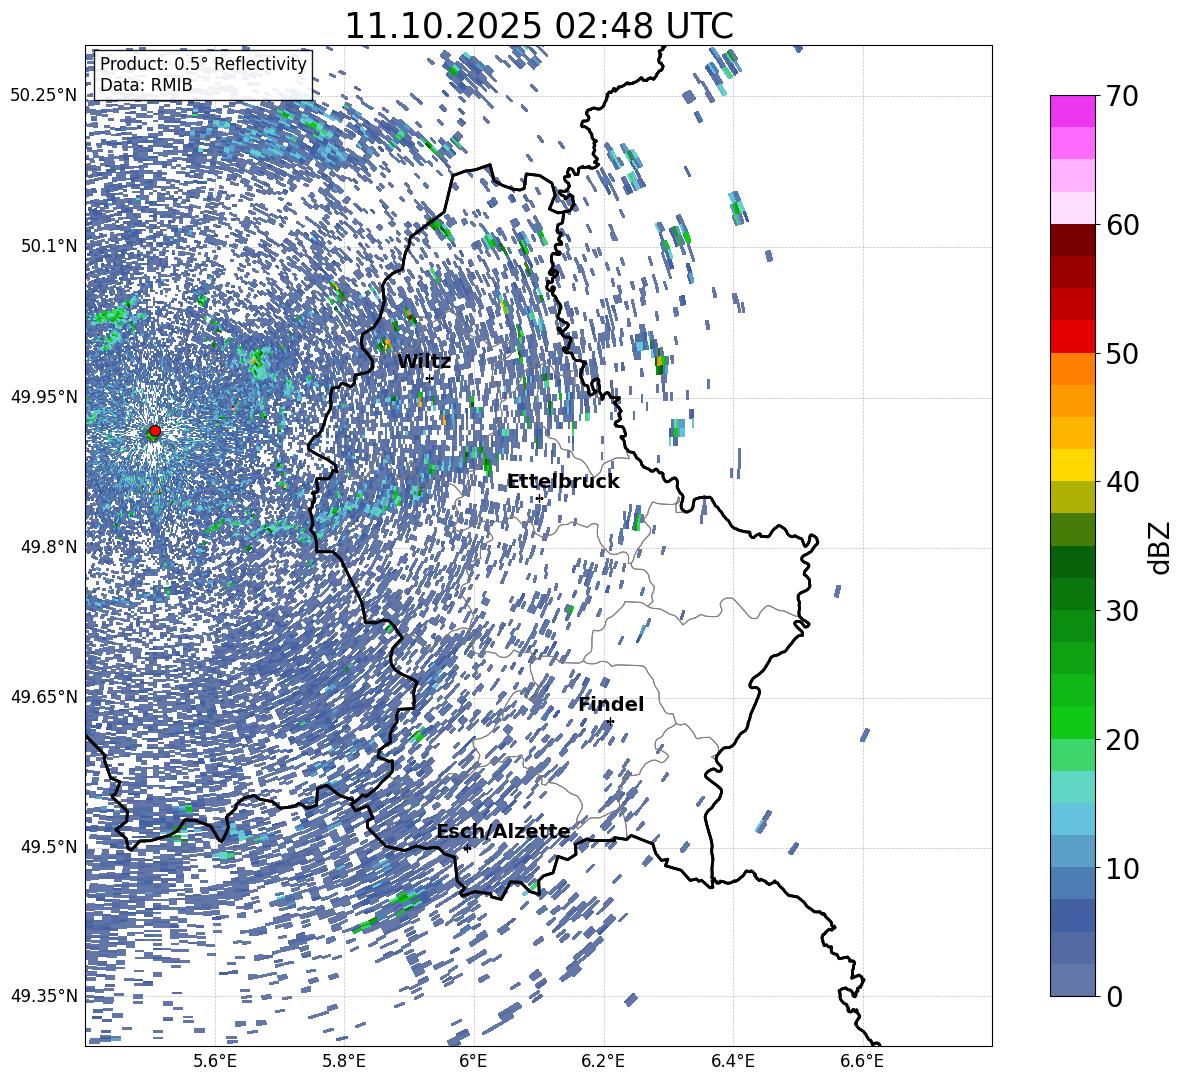
Task: Click the 50.1°N latitude label
Action: click(50, 246)
